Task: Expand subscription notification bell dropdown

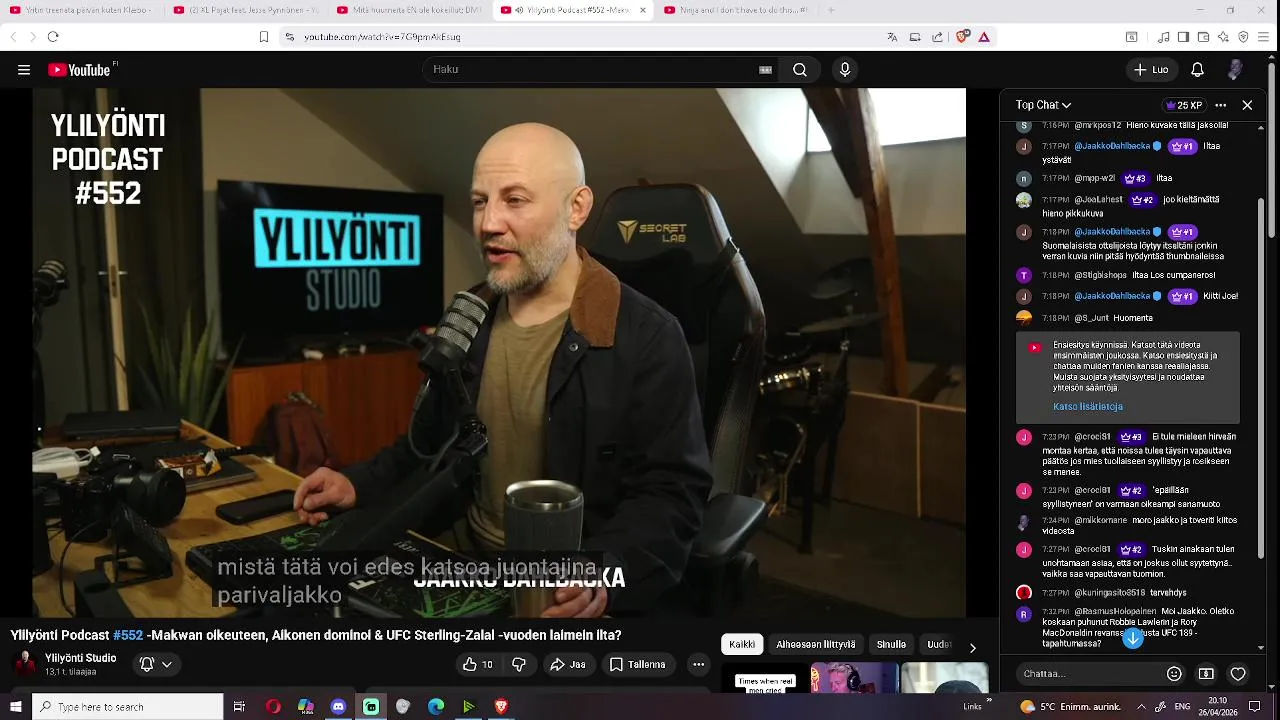Action: 156,664
